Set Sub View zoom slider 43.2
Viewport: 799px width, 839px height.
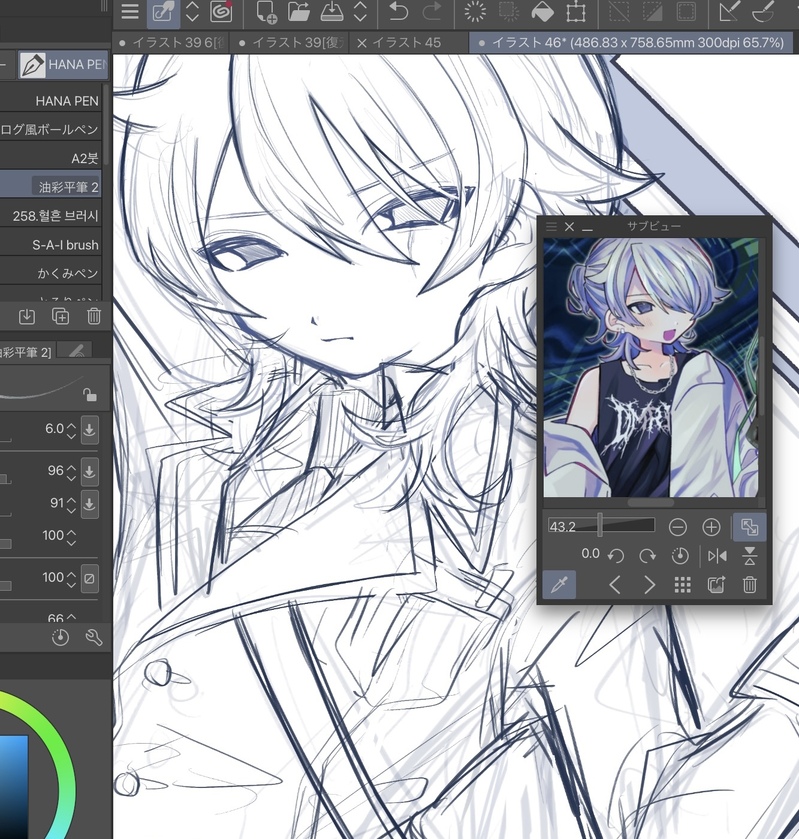pos(600,526)
